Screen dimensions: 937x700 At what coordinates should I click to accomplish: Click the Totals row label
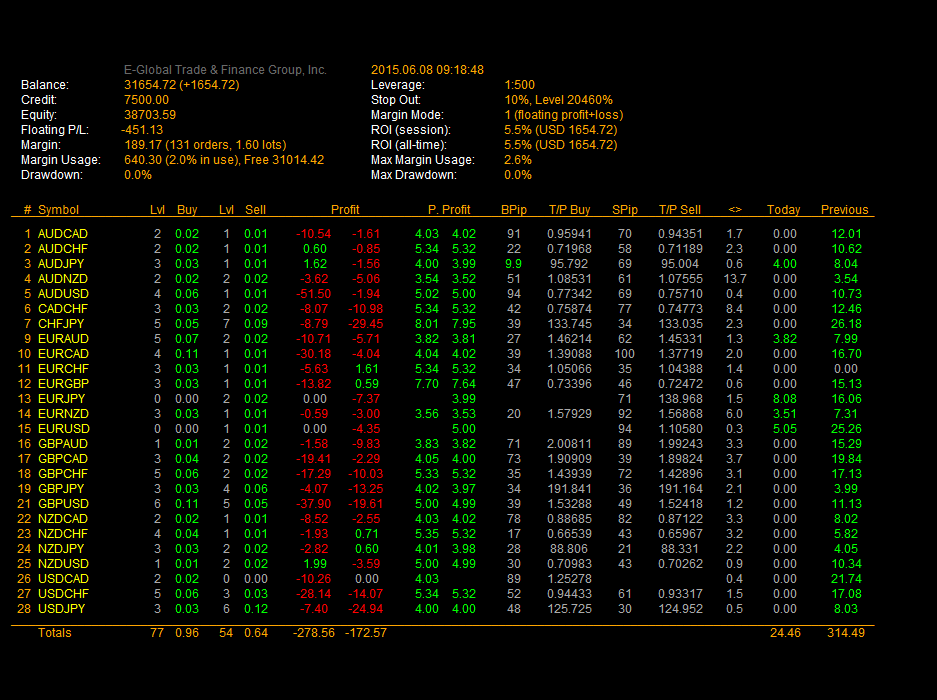click(x=54, y=633)
